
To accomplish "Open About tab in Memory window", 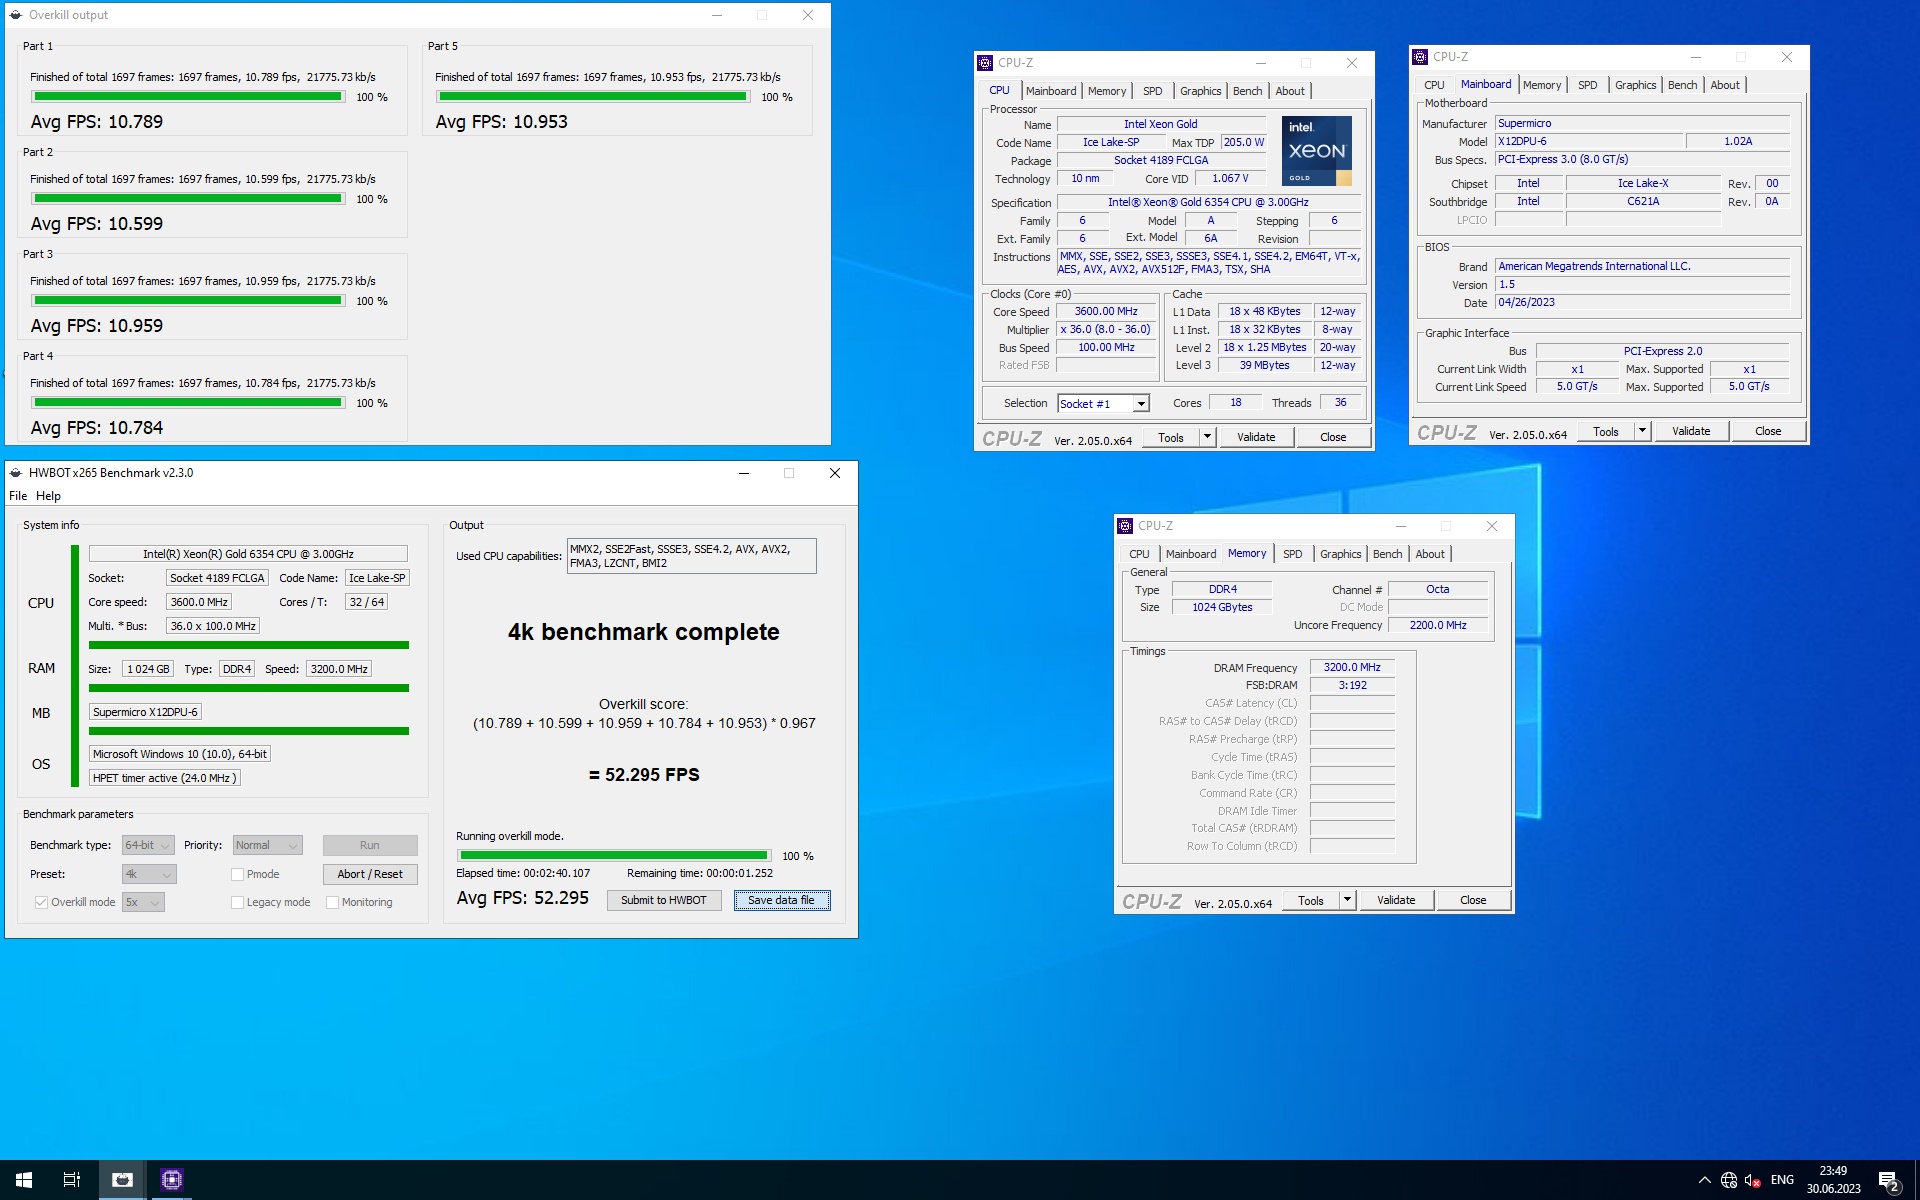I will [1429, 554].
